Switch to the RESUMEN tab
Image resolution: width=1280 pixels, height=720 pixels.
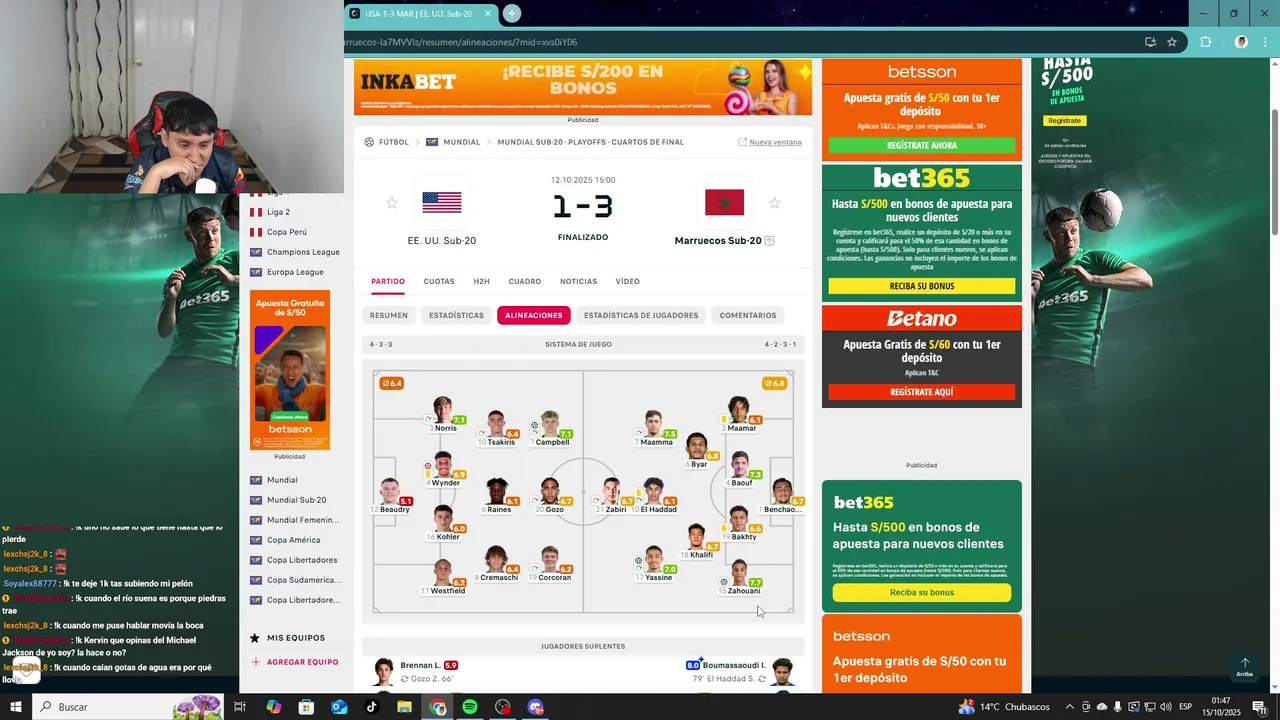pos(388,315)
